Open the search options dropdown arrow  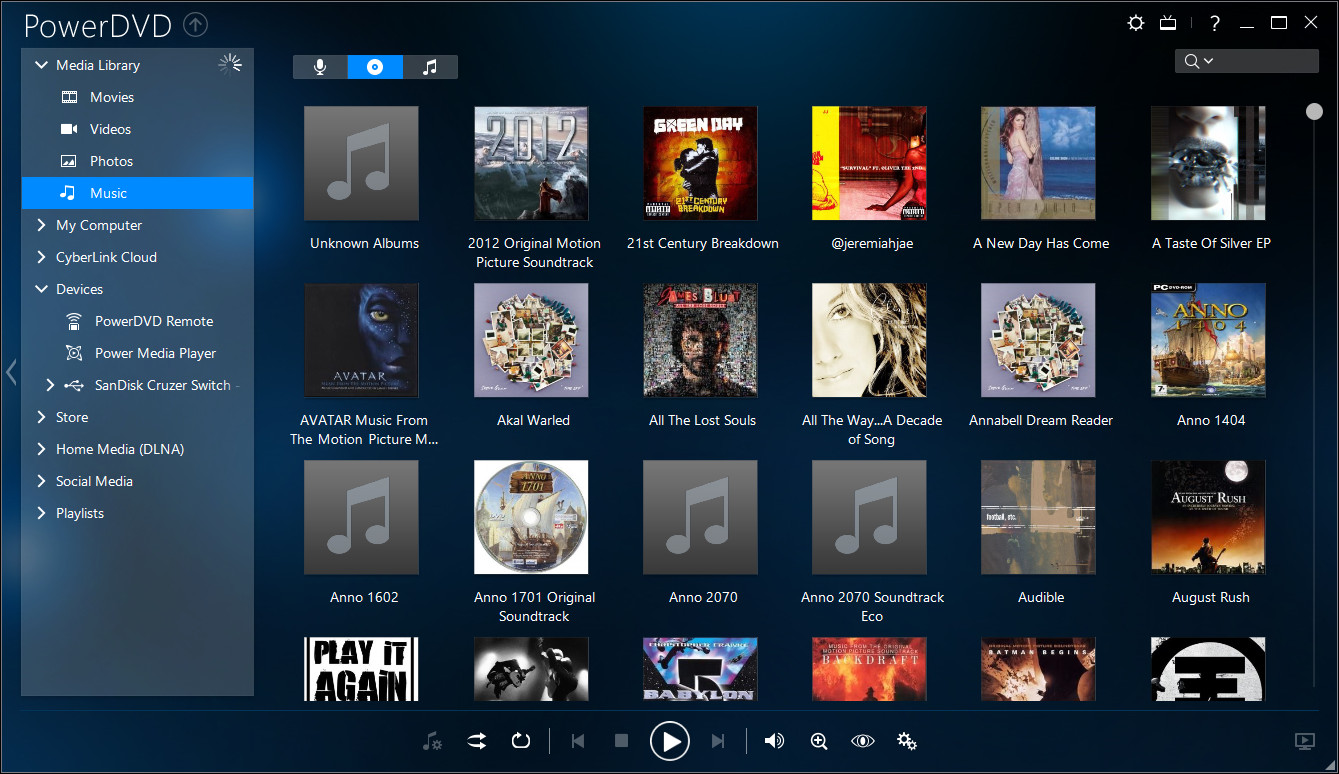click(x=1208, y=61)
